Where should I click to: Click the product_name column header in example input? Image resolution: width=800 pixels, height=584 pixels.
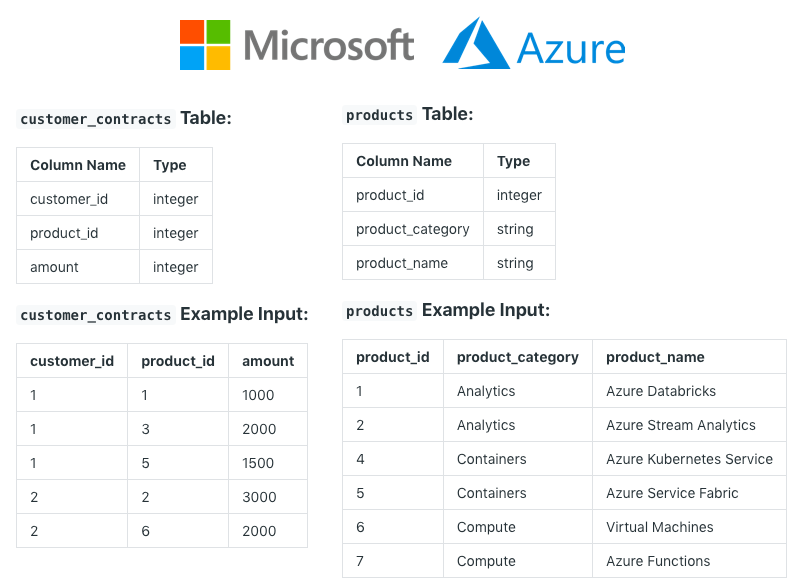[655, 357]
